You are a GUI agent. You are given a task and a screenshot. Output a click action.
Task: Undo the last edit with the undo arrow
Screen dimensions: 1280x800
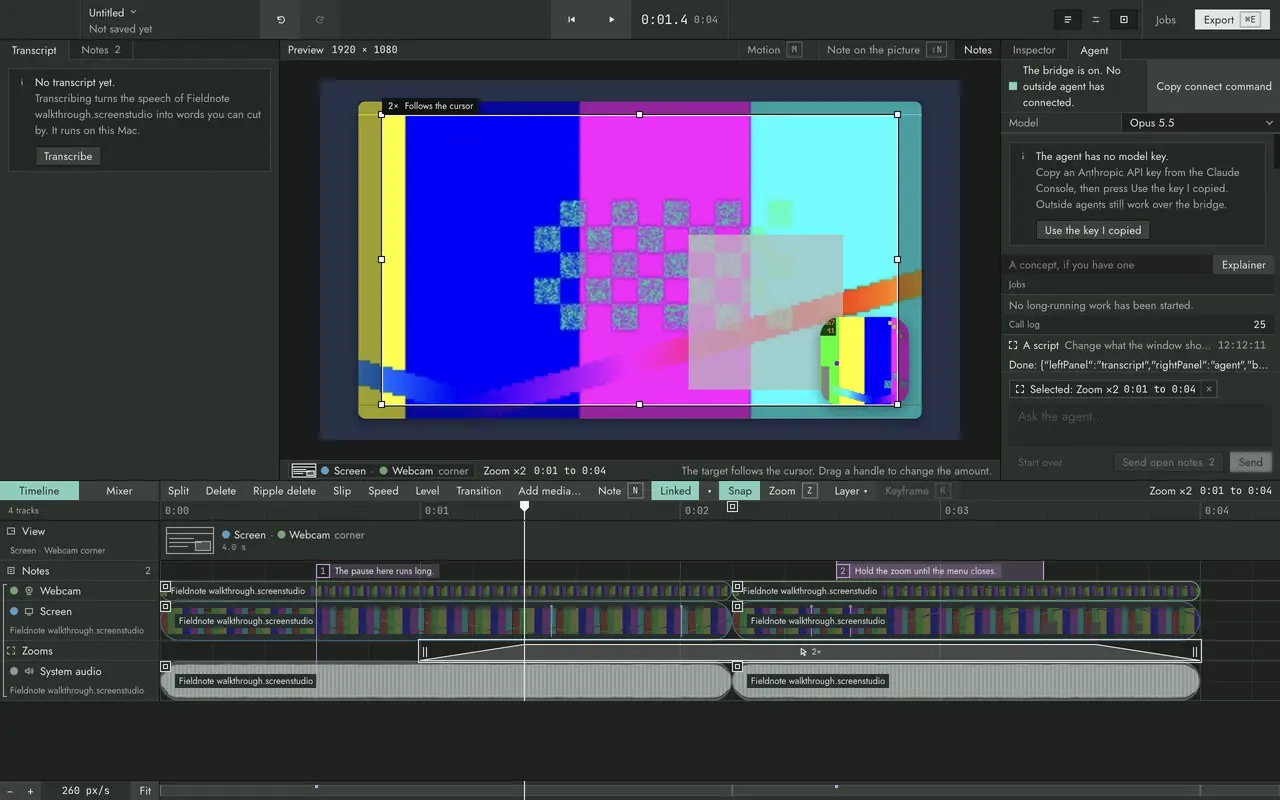click(281, 19)
